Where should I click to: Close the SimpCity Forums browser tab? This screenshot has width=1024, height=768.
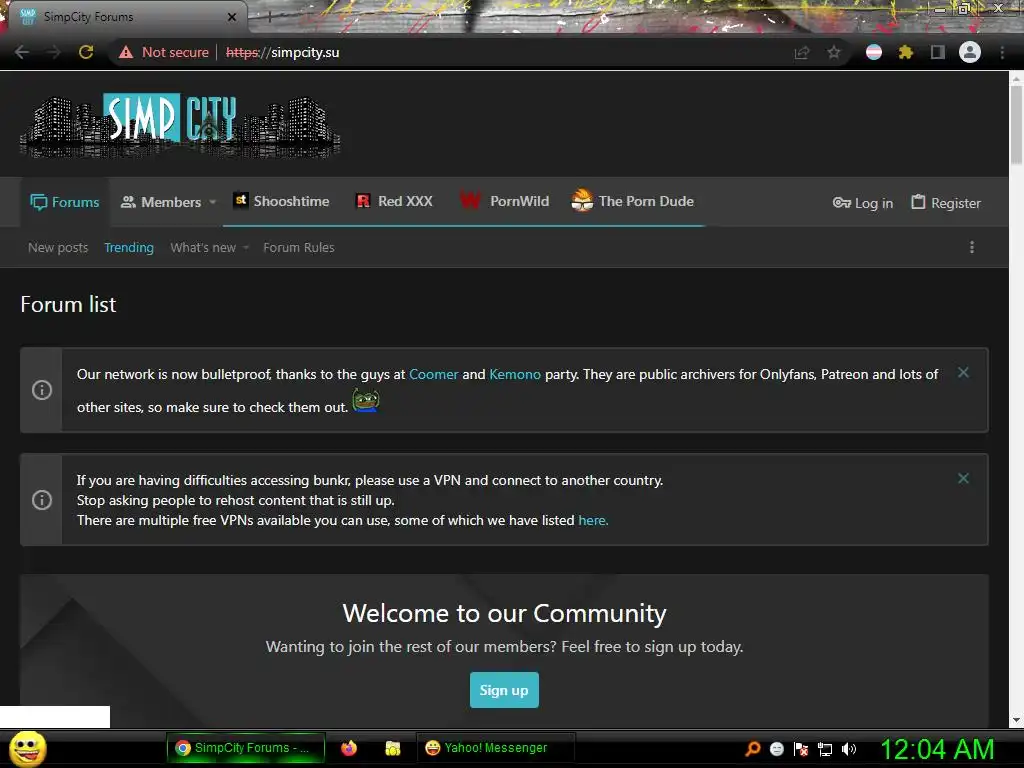coord(232,17)
